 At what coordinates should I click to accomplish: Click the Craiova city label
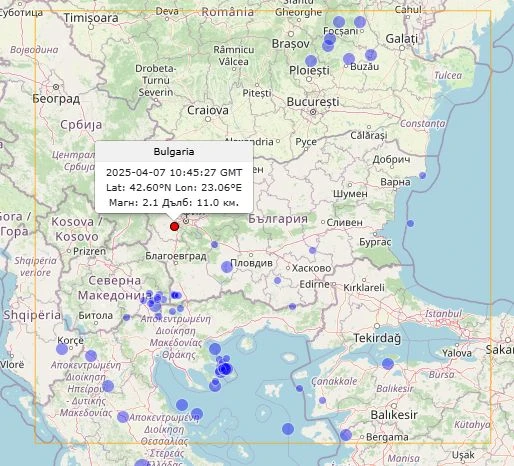(208, 110)
